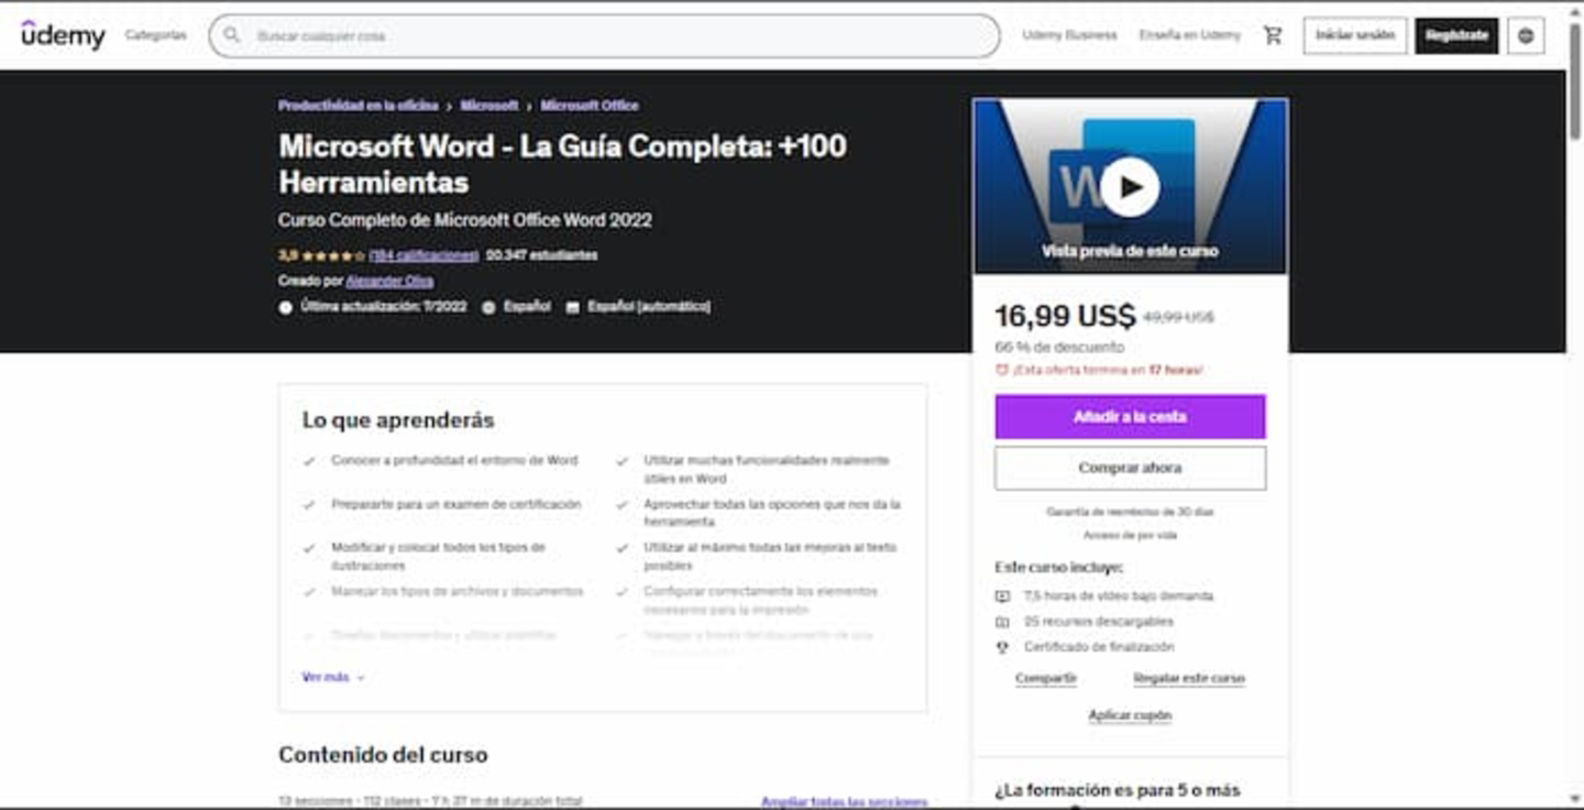This screenshot has width=1584, height=810.
Task: Click the 66 % de descuento text
Action: 1059,347
